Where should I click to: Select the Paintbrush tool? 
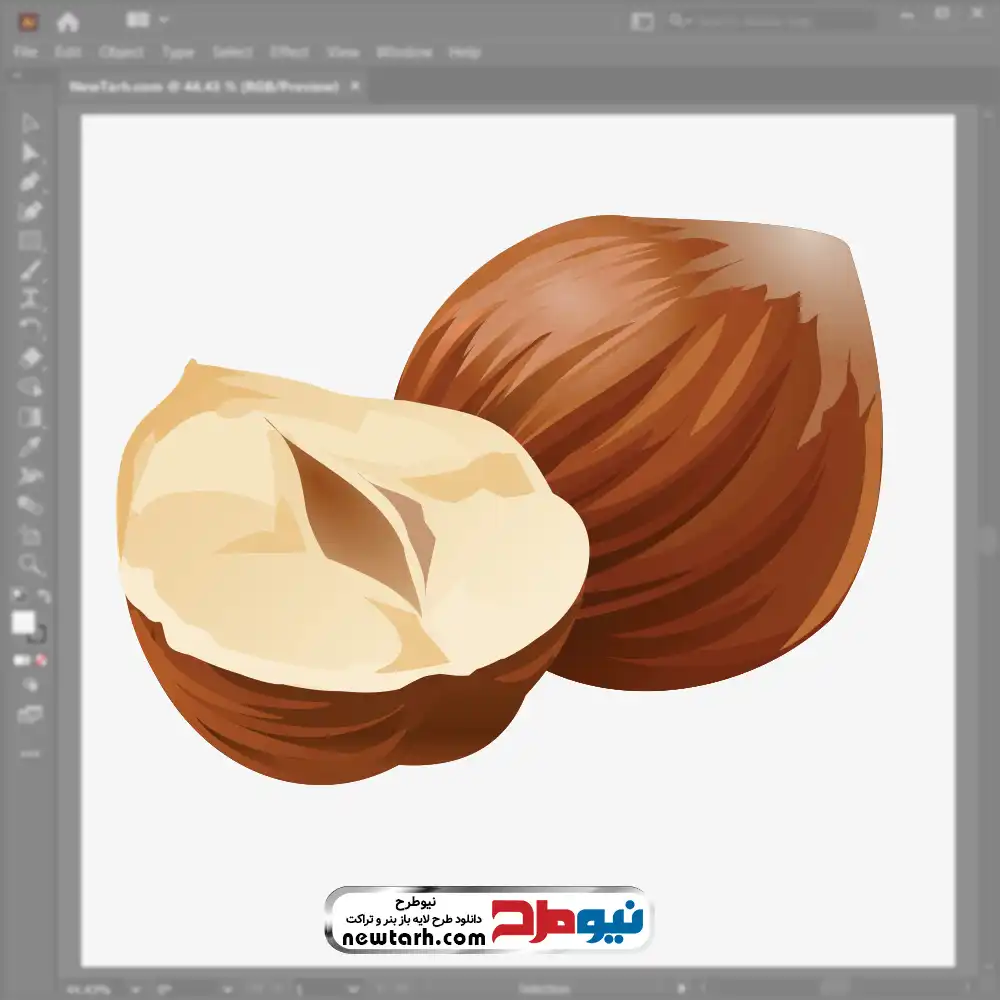pos(30,270)
